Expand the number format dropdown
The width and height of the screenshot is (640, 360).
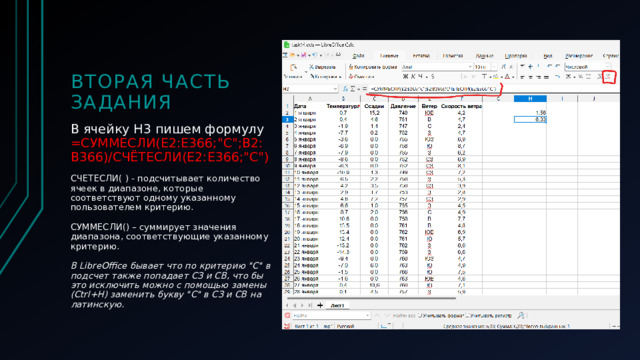click(x=608, y=67)
